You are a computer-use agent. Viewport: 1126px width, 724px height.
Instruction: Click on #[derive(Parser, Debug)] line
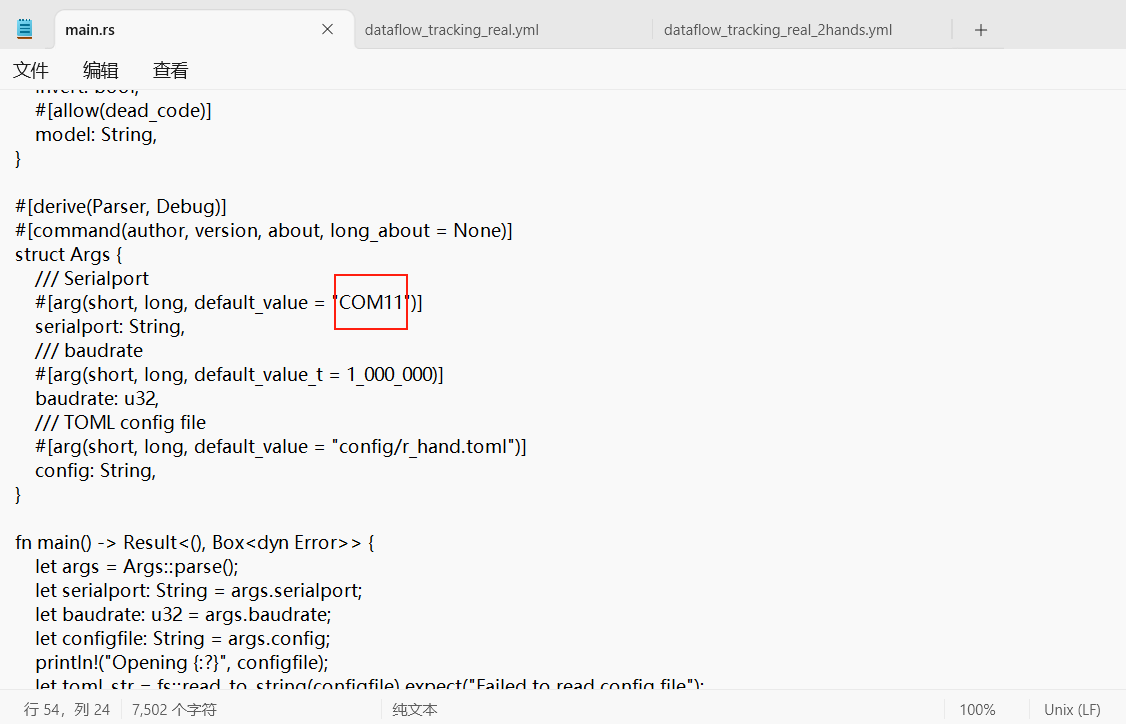tap(121, 207)
